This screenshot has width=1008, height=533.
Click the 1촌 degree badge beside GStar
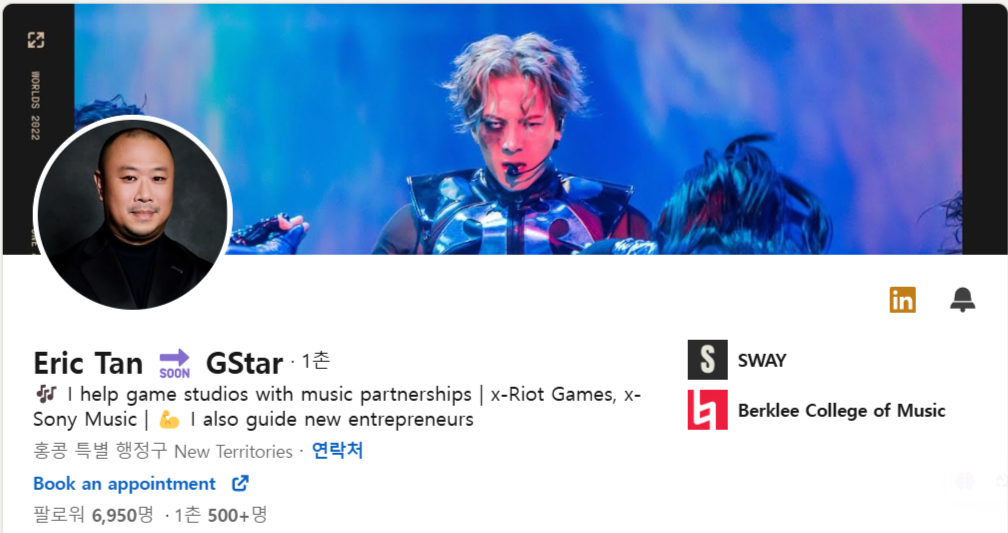(316, 361)
